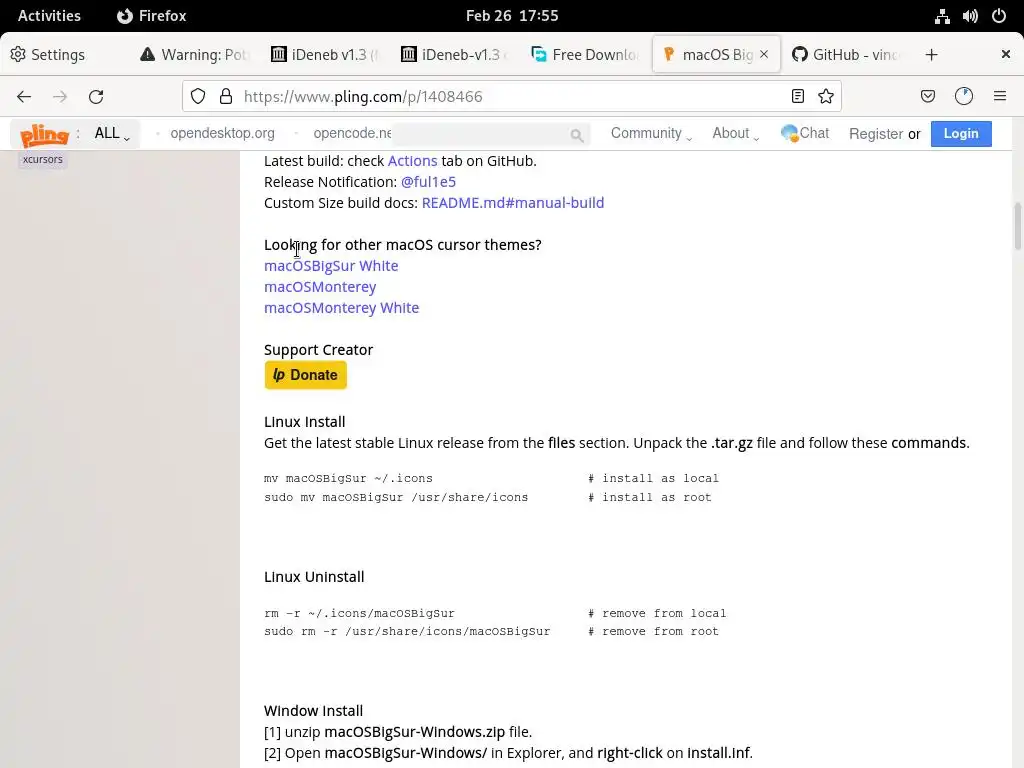
Task: Click the 'sudo rm -r /usr/share/icons/macOSBigSur' command
Action: [x=407, y=632]
